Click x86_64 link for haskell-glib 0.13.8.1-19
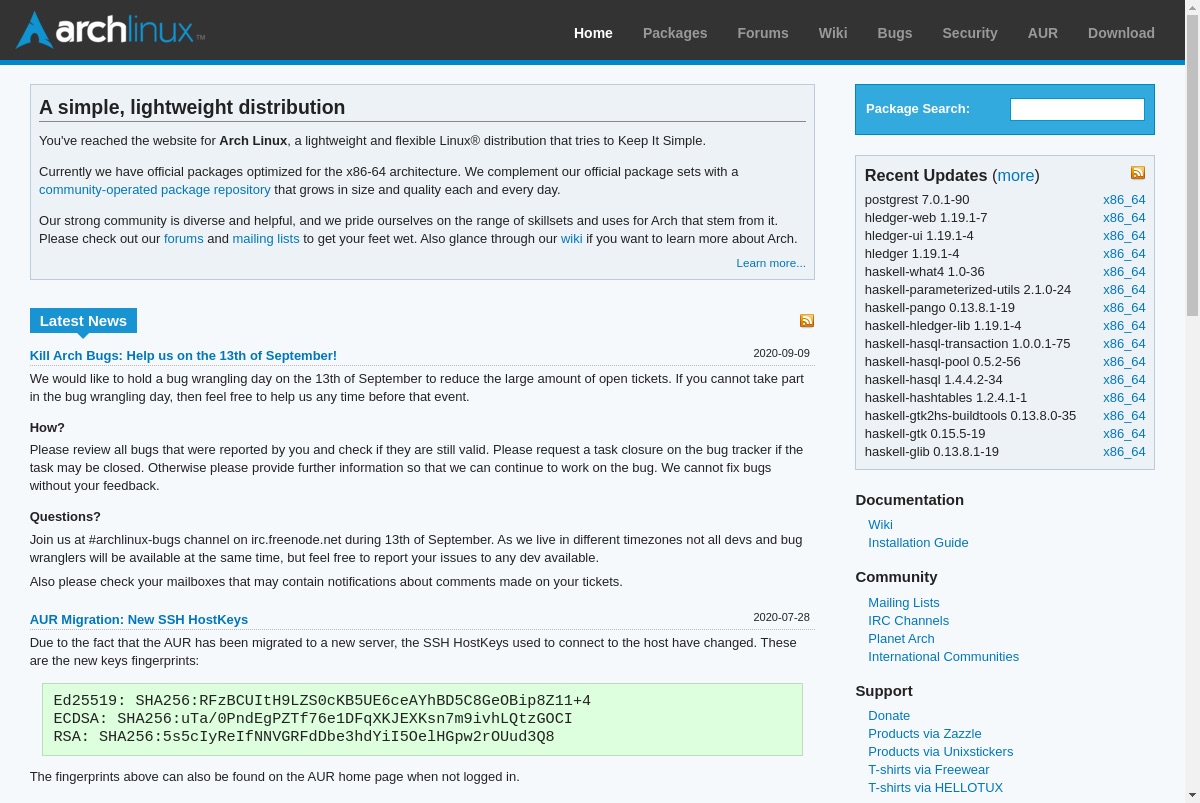Image resolution: width=1200 pixels, height=803 pixels. tap(1124, 452)
